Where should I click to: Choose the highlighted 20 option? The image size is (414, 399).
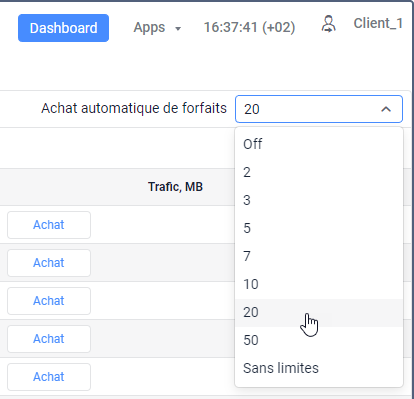(319, 312)
